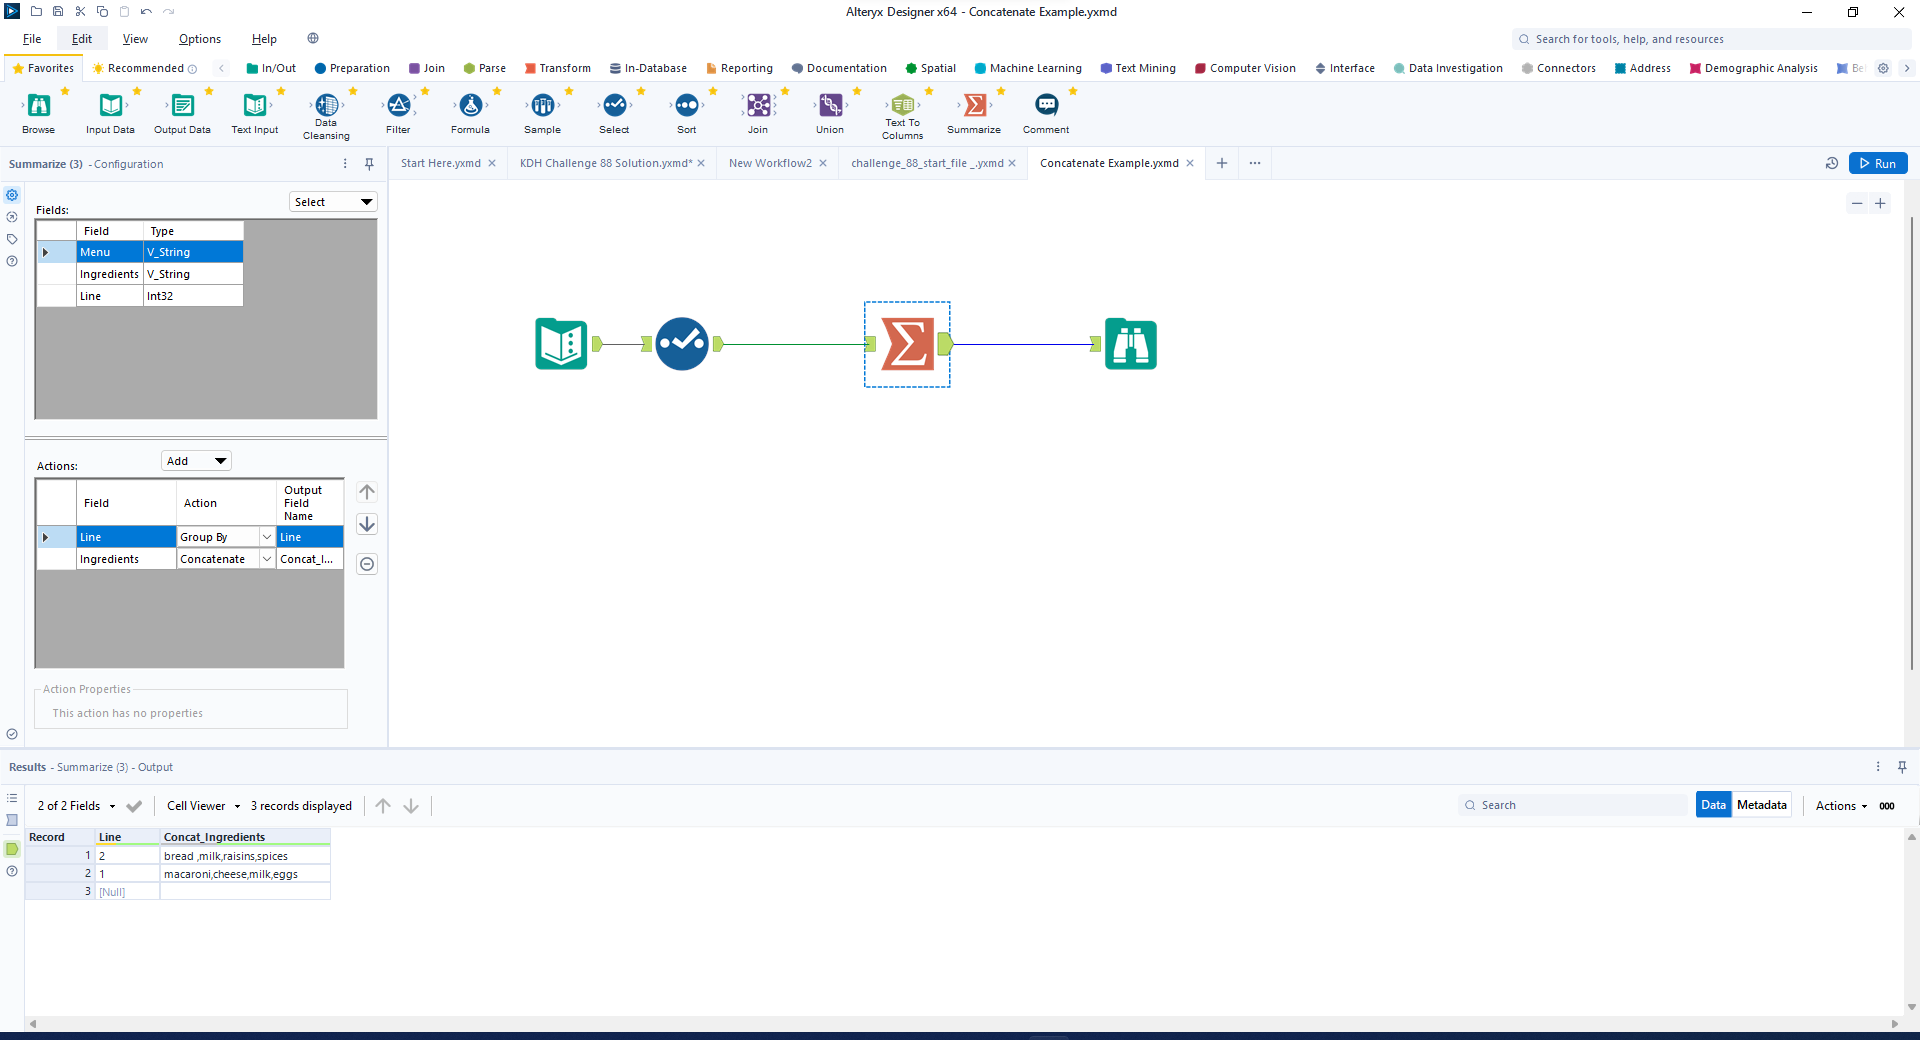Switch to the KDH Challenge 88 Solution tab
This screenshot has height=1040, width=1920.
[x=606, y=163]
